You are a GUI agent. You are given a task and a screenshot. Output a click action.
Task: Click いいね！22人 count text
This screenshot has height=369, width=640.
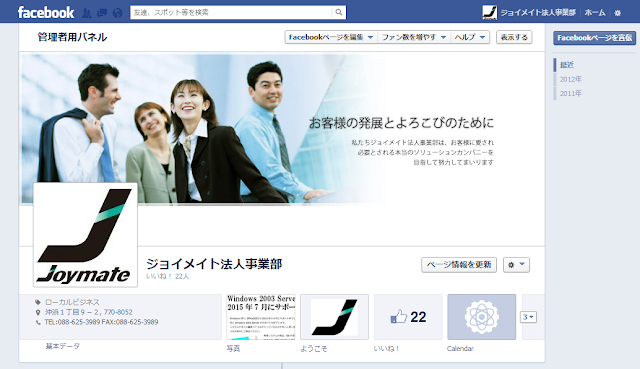[168, 276]
